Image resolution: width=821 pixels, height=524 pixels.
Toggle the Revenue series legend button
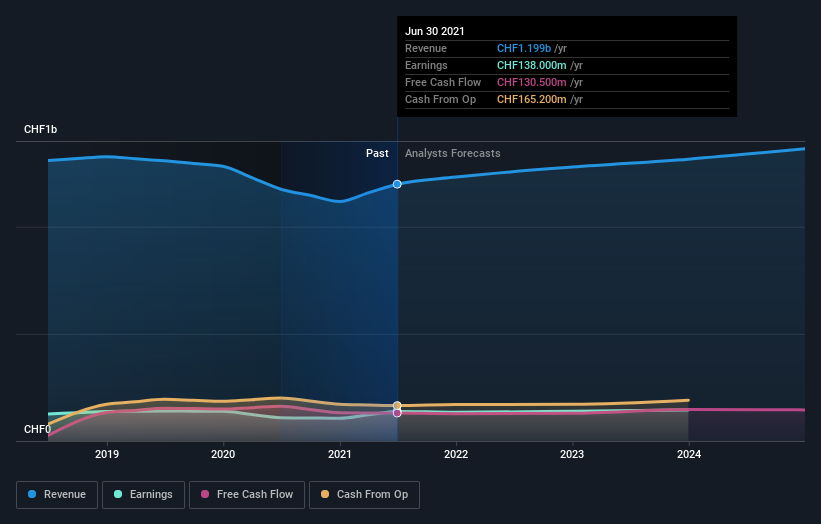pyautogui.click(x=57, y=495)
